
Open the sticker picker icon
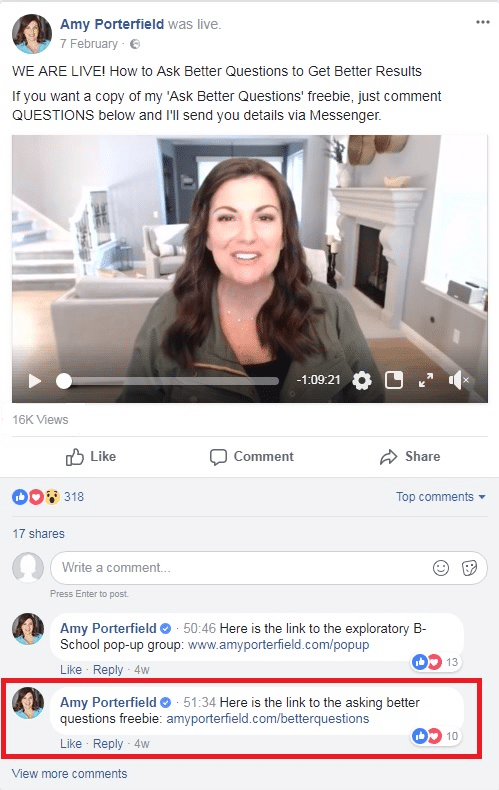click(x=469, y=568)
